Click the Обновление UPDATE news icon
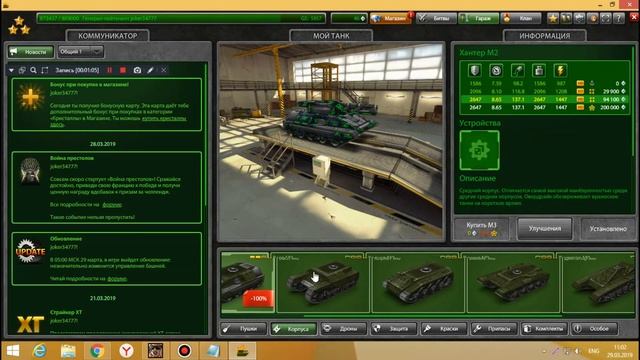The image size is (640, 360). pyautogui.click(x=30, y=251)
